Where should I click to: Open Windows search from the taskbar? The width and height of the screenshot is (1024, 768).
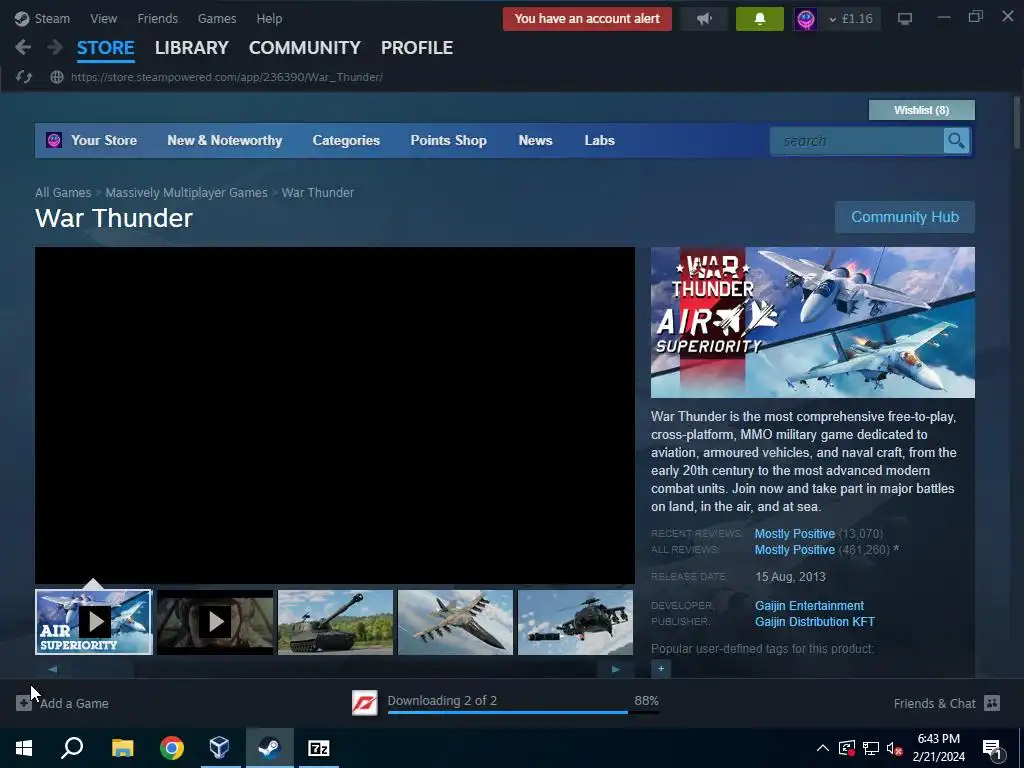tap(72, 748)
